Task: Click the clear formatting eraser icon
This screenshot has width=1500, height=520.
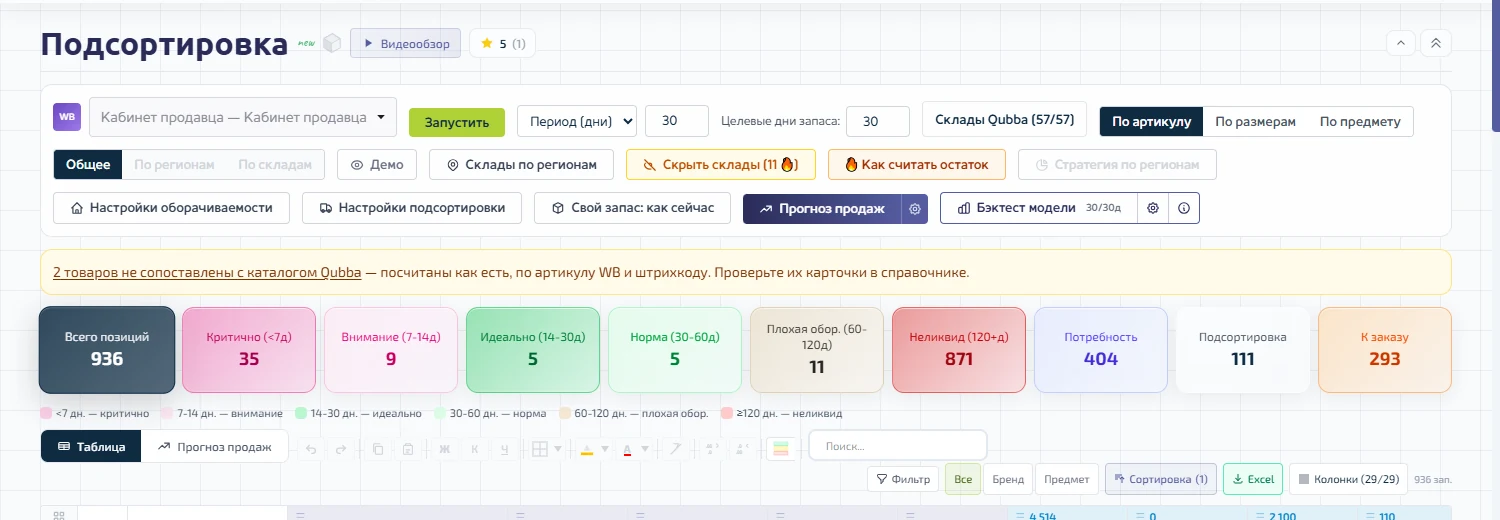Action: (x=675, y=449)
